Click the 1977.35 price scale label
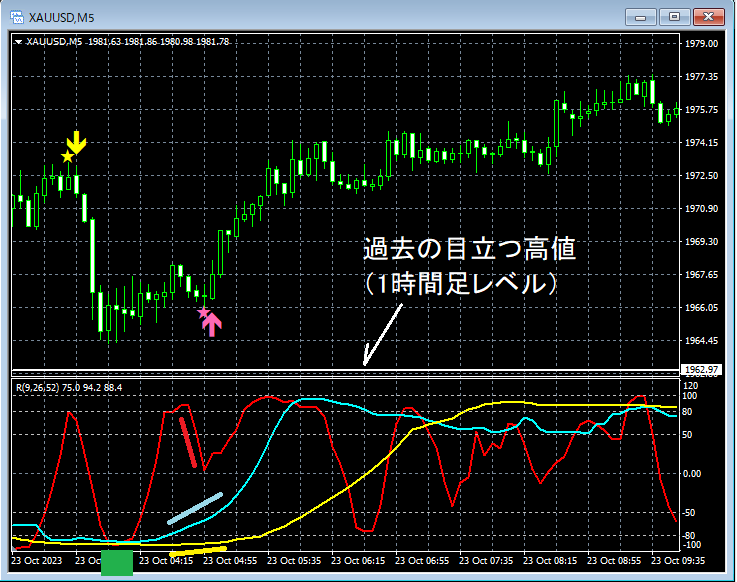 (x=701, y=77)
